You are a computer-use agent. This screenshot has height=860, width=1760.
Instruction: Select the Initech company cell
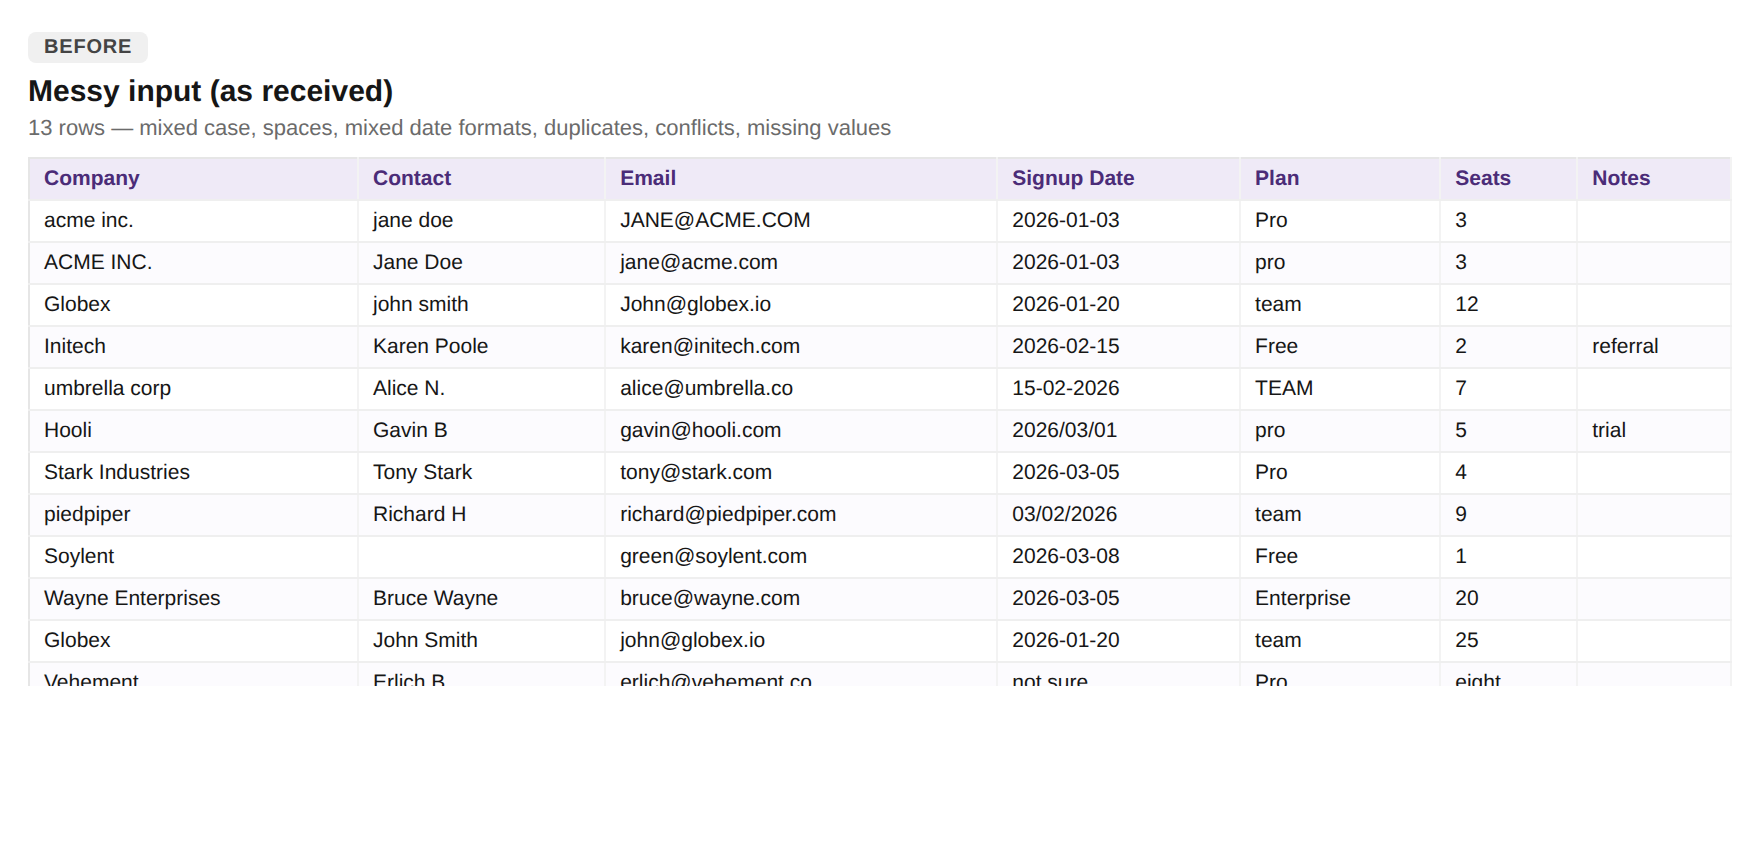click(x=193, y=347)
